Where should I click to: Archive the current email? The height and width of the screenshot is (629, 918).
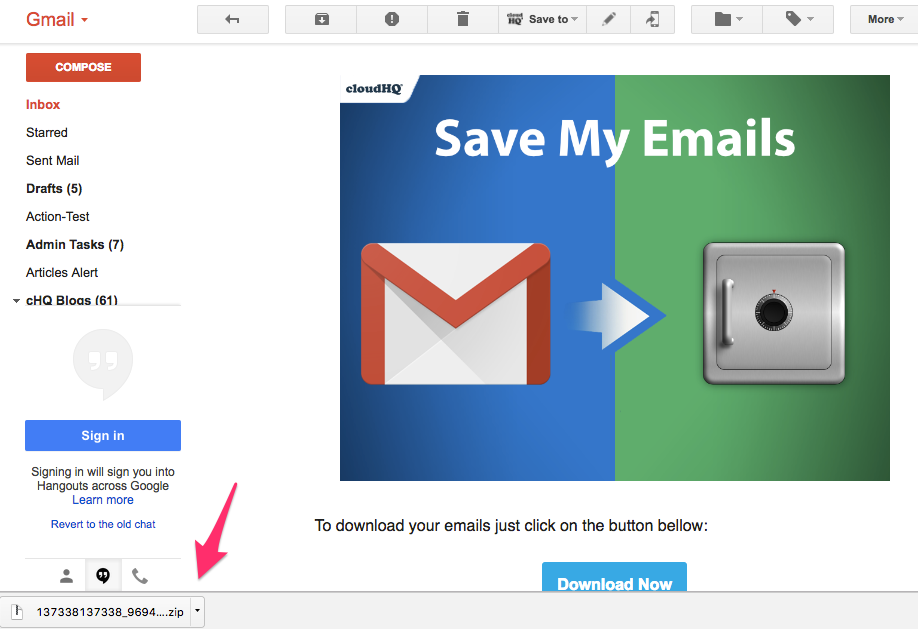coord(320,19)
